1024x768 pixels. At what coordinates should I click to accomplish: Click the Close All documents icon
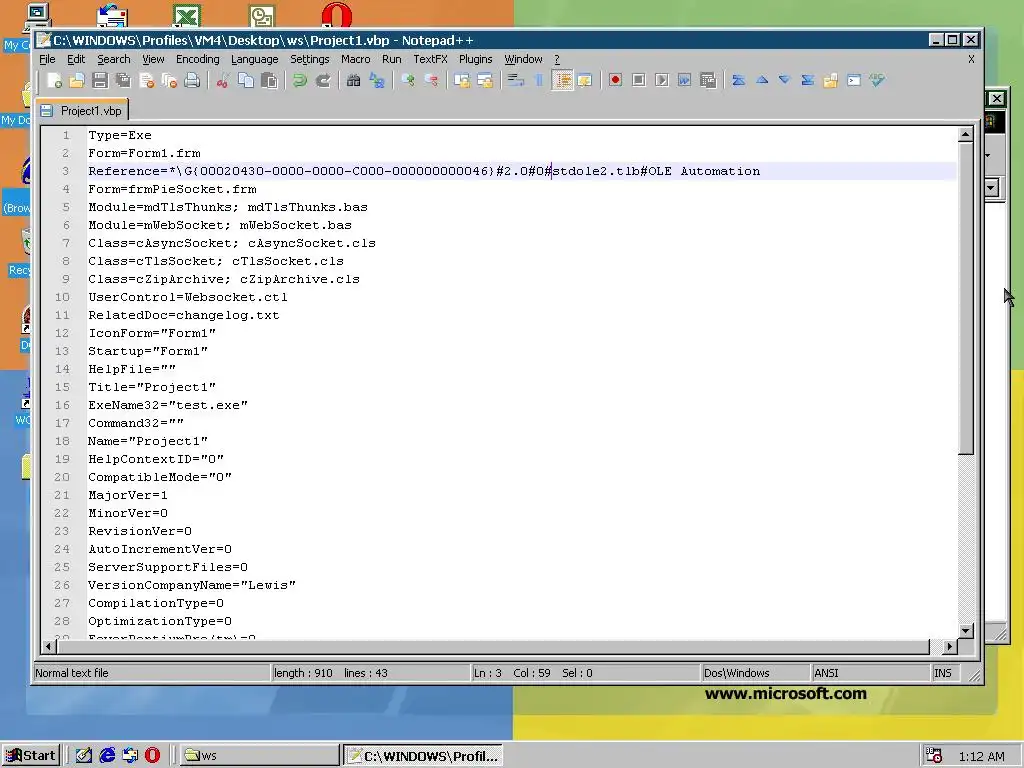[169, 80]
